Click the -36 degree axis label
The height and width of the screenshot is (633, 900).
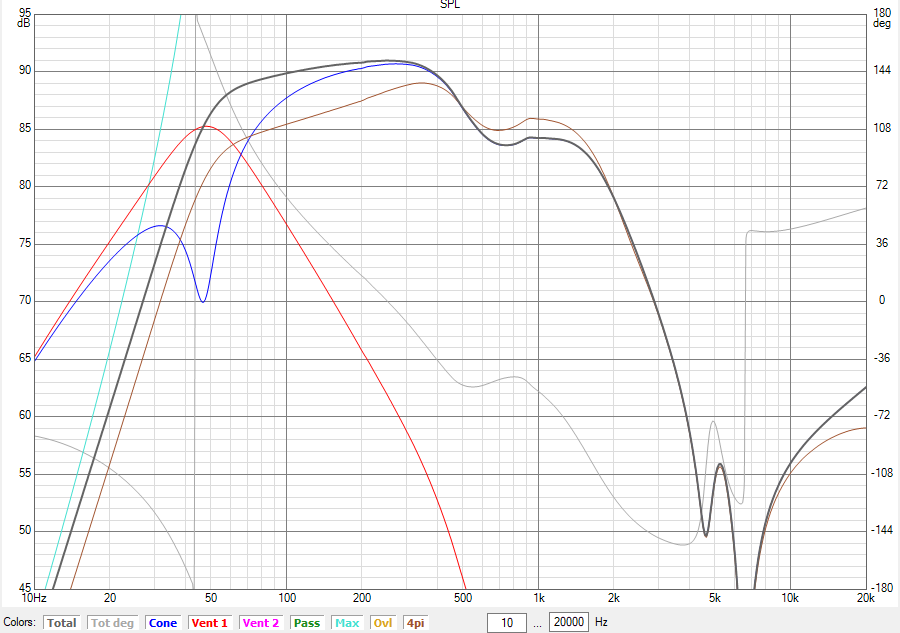(882, 358)
